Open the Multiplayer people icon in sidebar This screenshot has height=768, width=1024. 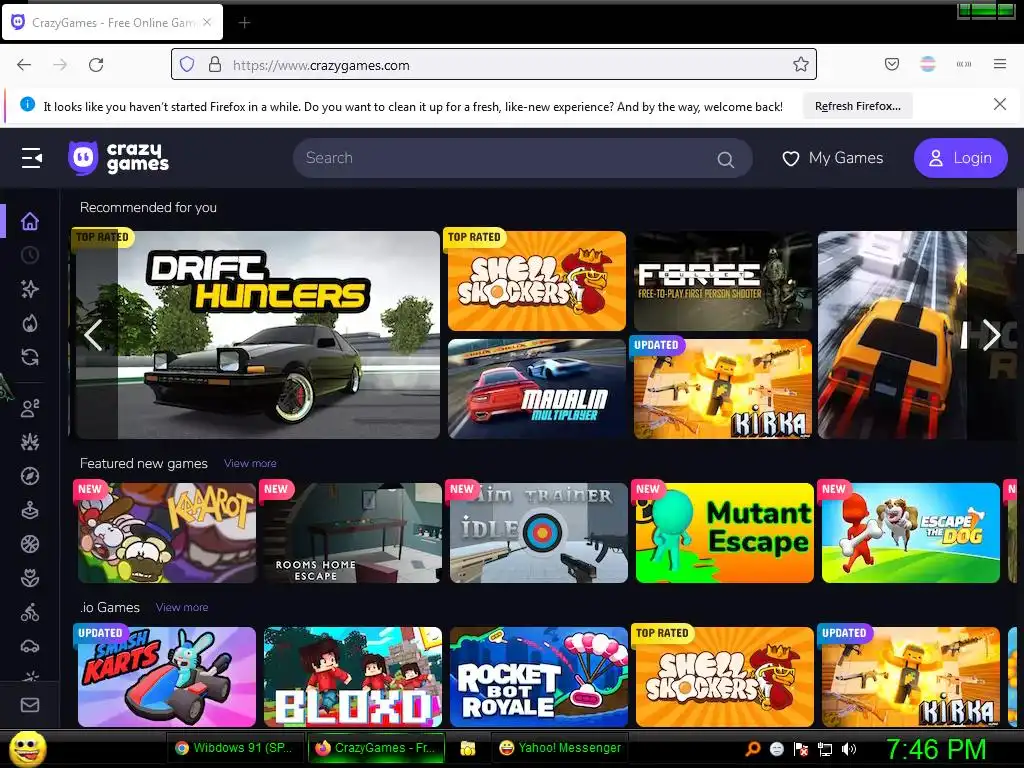(30, 408)
